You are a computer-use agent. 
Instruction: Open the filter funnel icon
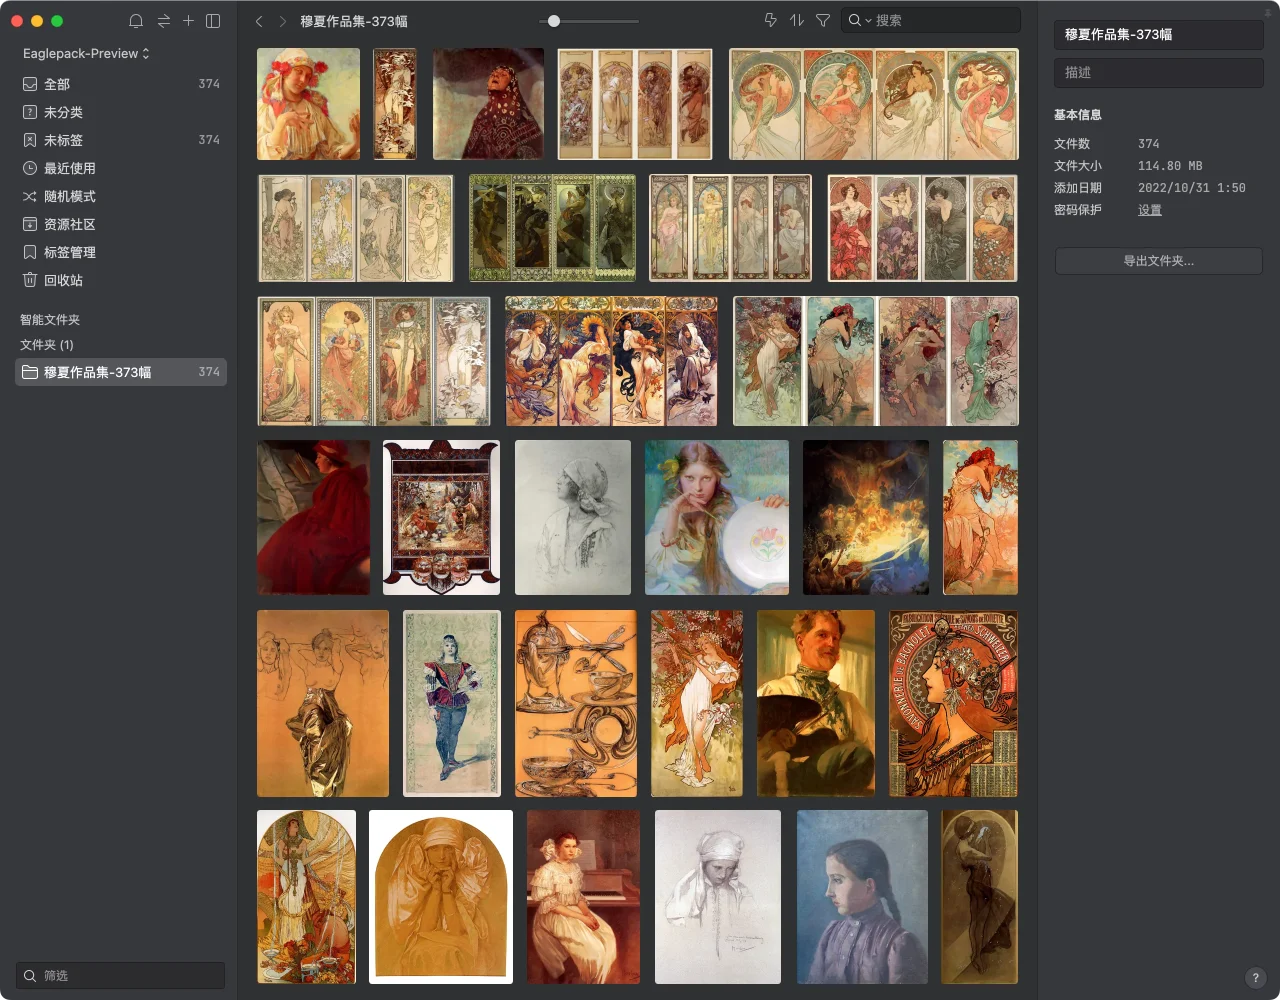pos(822,20)
